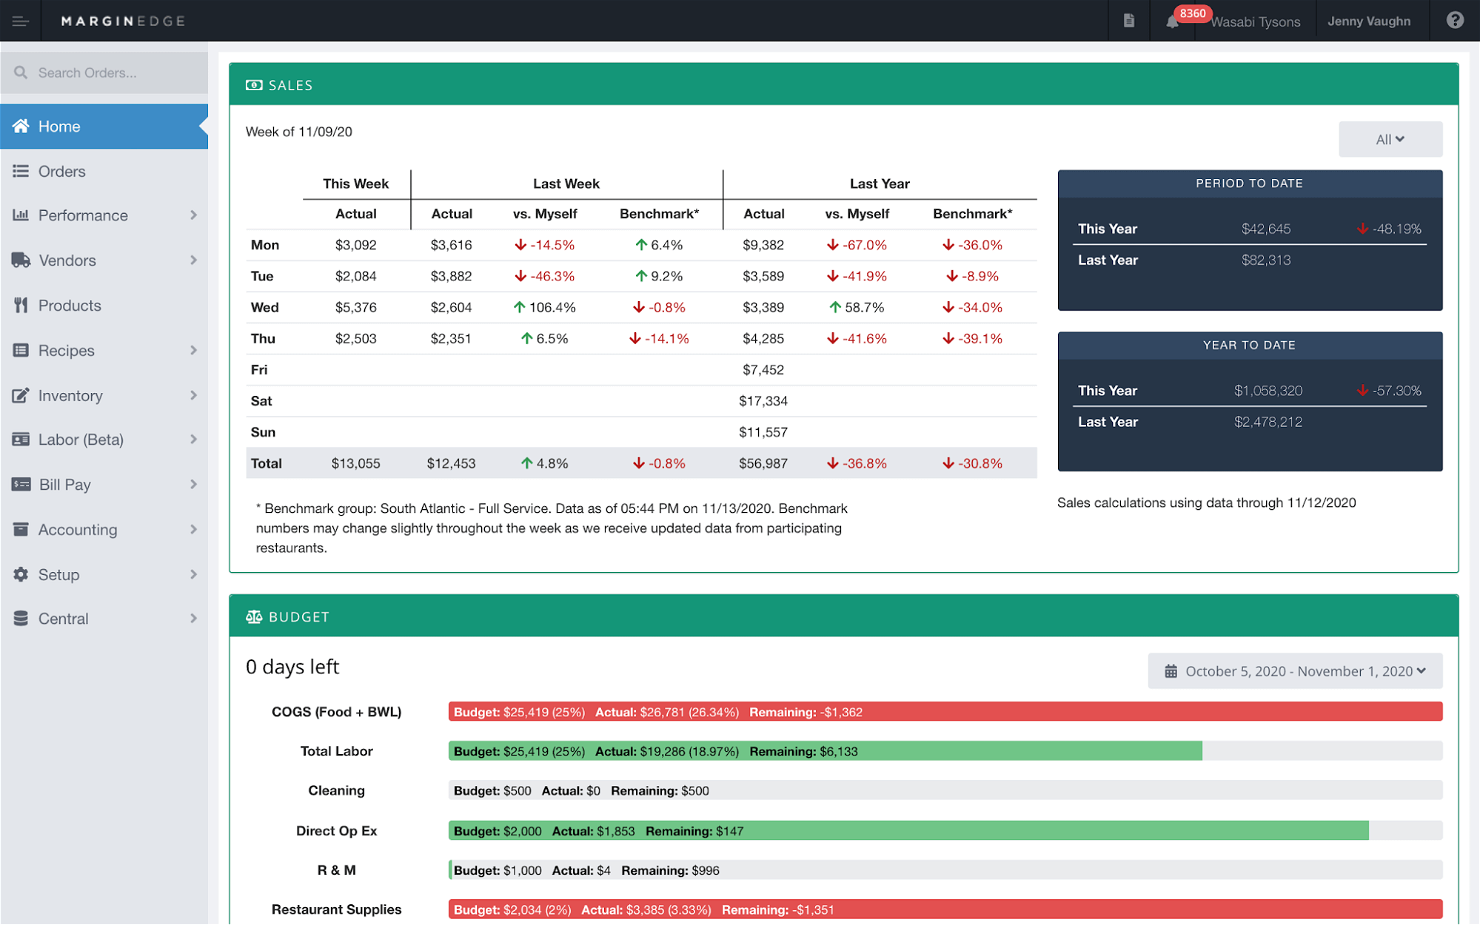
Task: Select the Performance icon in the sidebar
Action: coord(21,215)
